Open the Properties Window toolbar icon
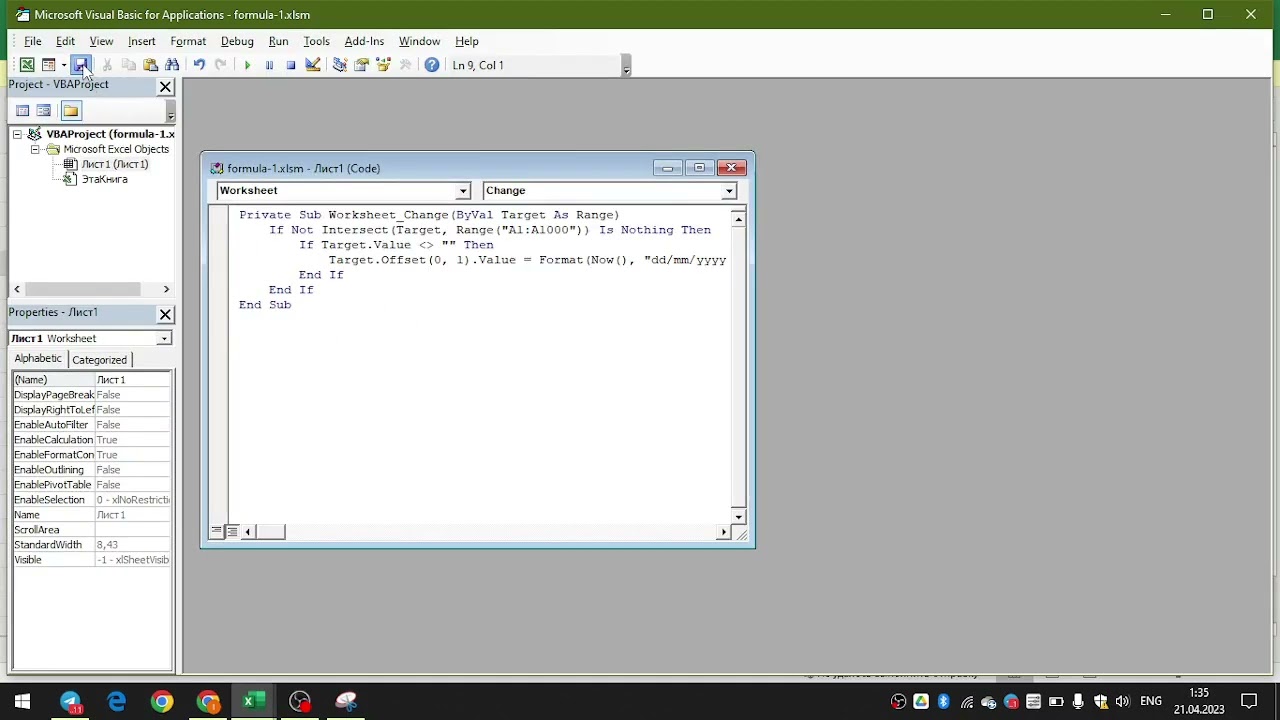This screenshot has width=1280, height=720. point(362,65)
